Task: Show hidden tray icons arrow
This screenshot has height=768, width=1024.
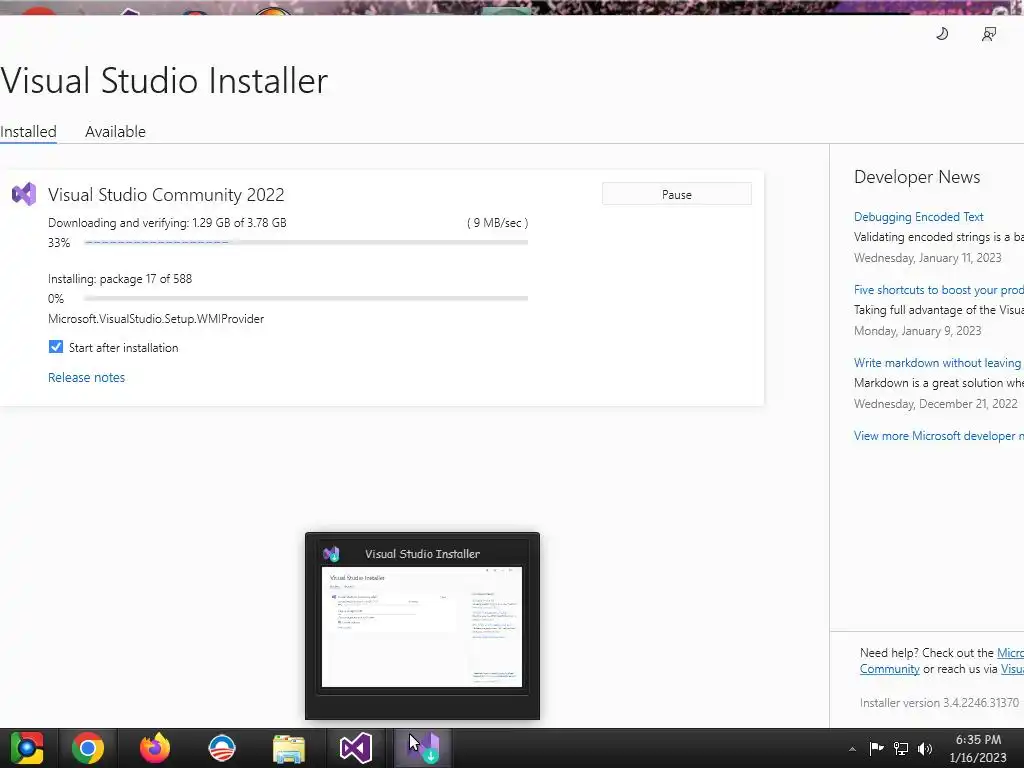Action: click(852, 749)
